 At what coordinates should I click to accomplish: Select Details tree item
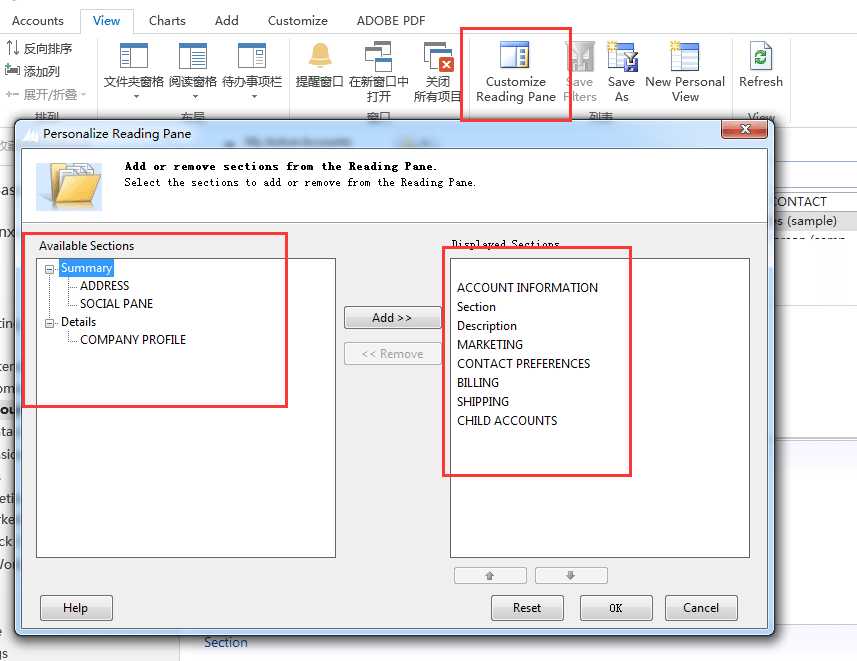pos(78,322)
